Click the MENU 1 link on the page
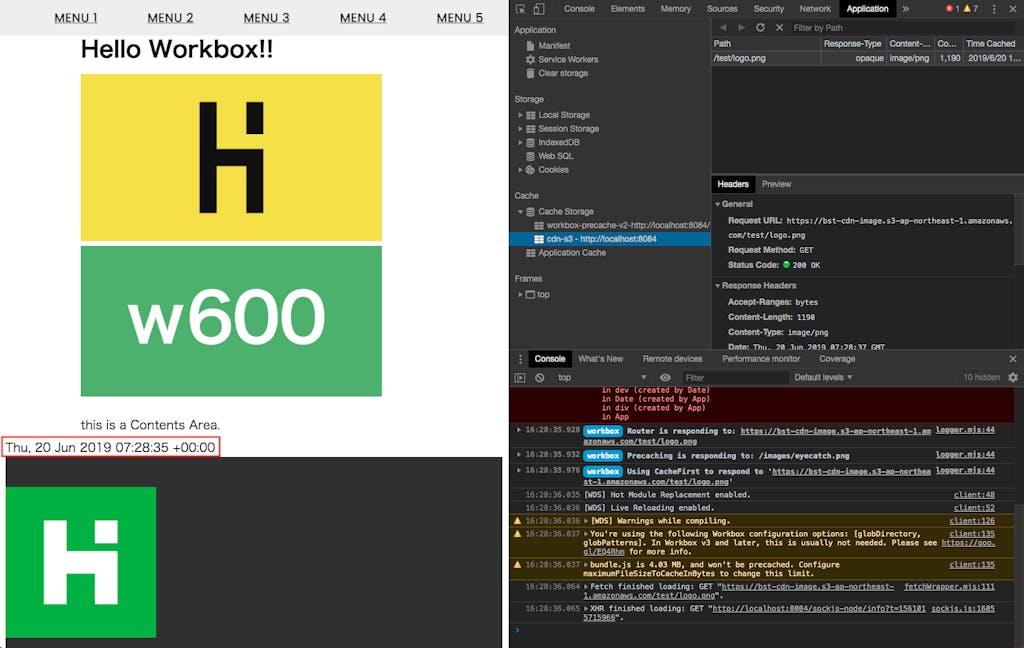The width and height of the screenshot is (1024, 648). click(76, 18)
